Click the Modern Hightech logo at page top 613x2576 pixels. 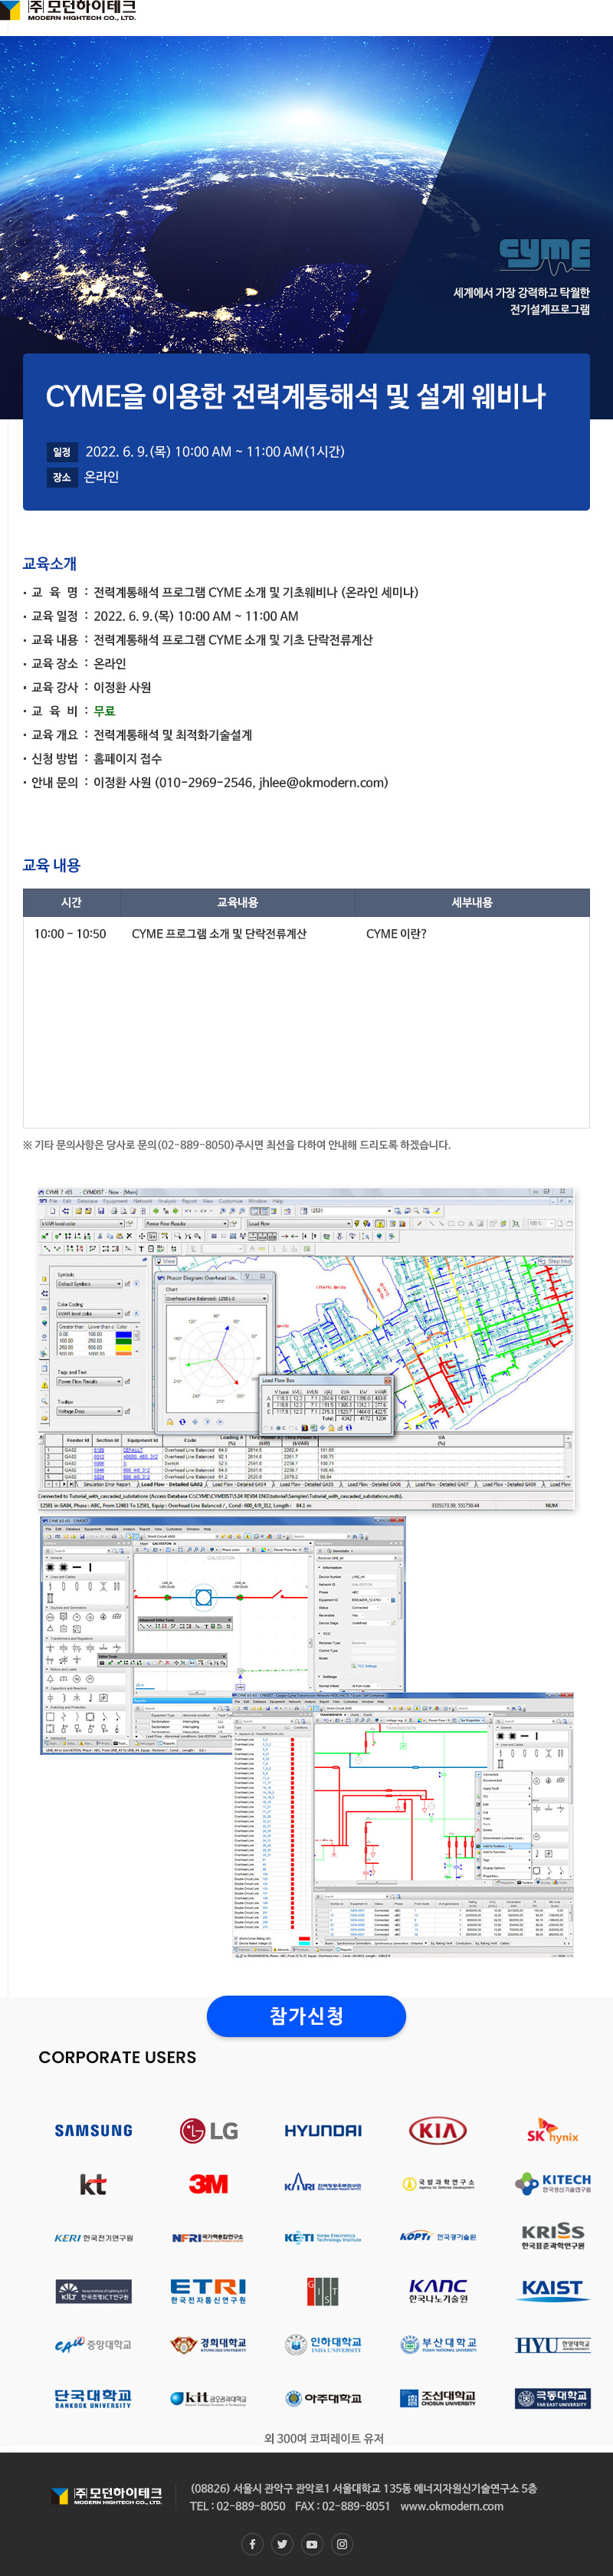68,11
